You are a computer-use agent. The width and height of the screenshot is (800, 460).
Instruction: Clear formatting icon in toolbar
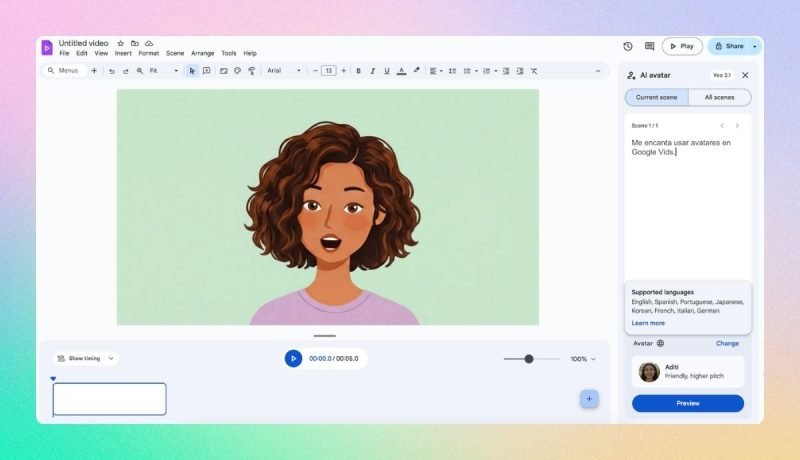tap(534, 71)
